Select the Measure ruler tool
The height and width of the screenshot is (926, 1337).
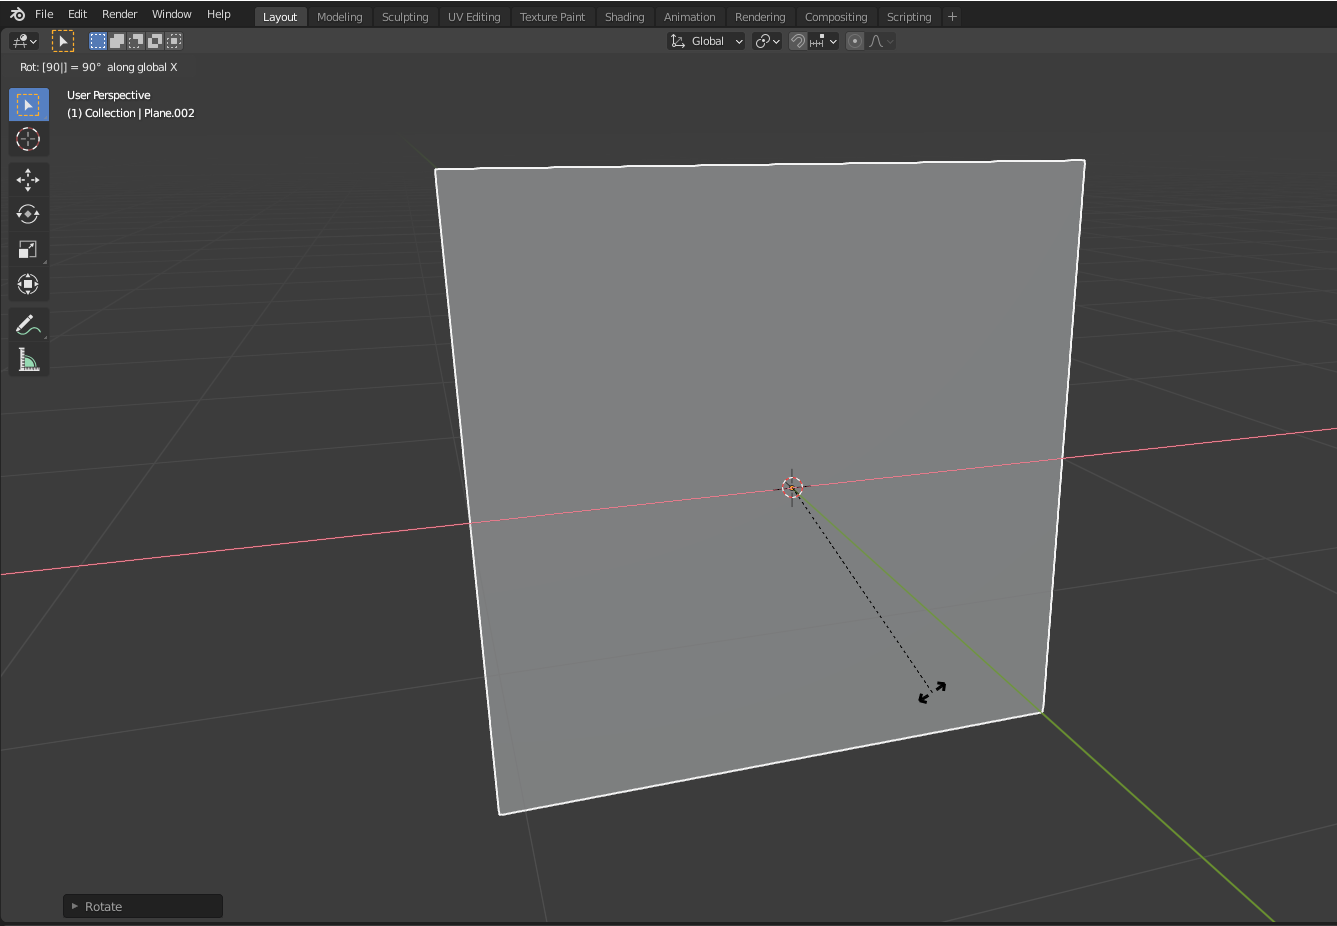[x=28, y=360]
